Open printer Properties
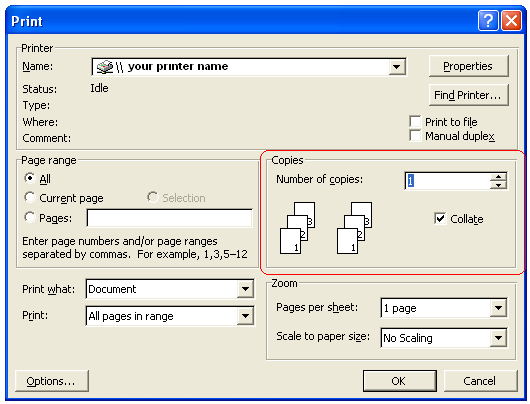 (x=468, y=66)
